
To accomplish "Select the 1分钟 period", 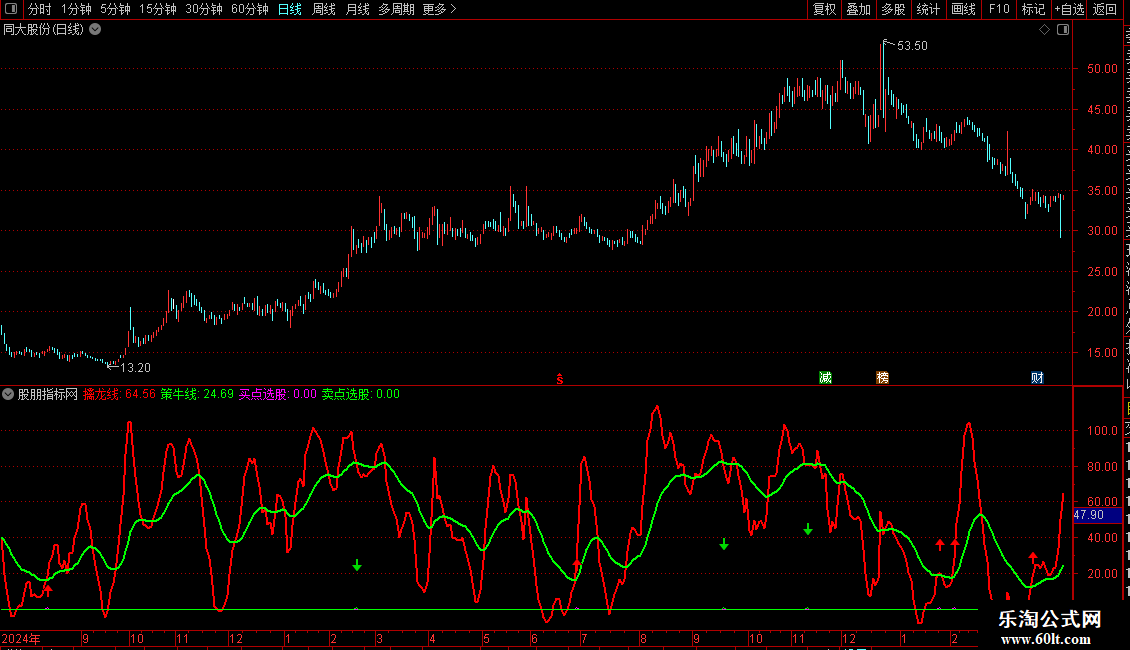I will [76, 9].
